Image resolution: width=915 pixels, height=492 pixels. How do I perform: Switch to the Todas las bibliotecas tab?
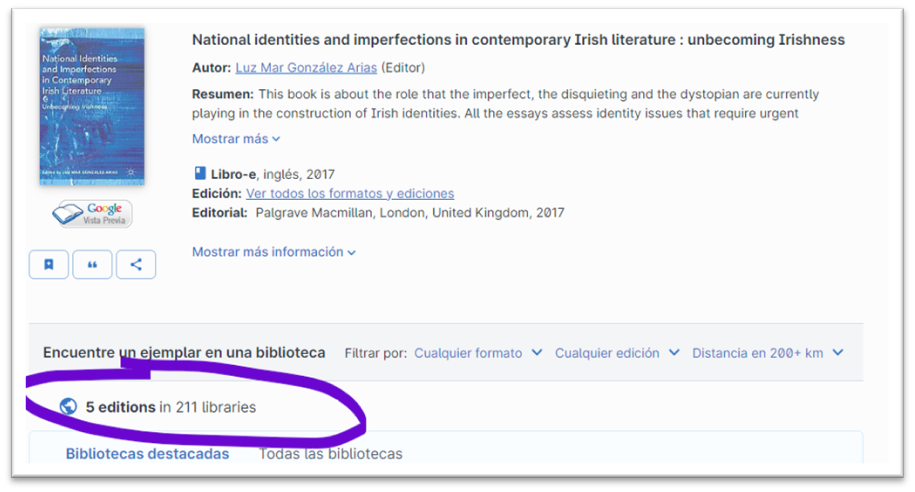tap(330, 454)
